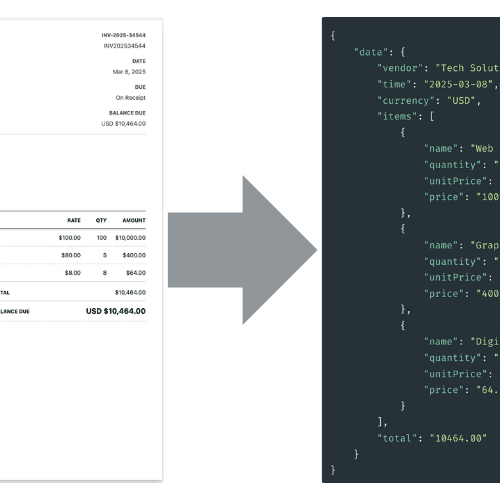Select the $10,000.00 amount cell
This screenshot has height=500, width=500.
tap(130, 238)
